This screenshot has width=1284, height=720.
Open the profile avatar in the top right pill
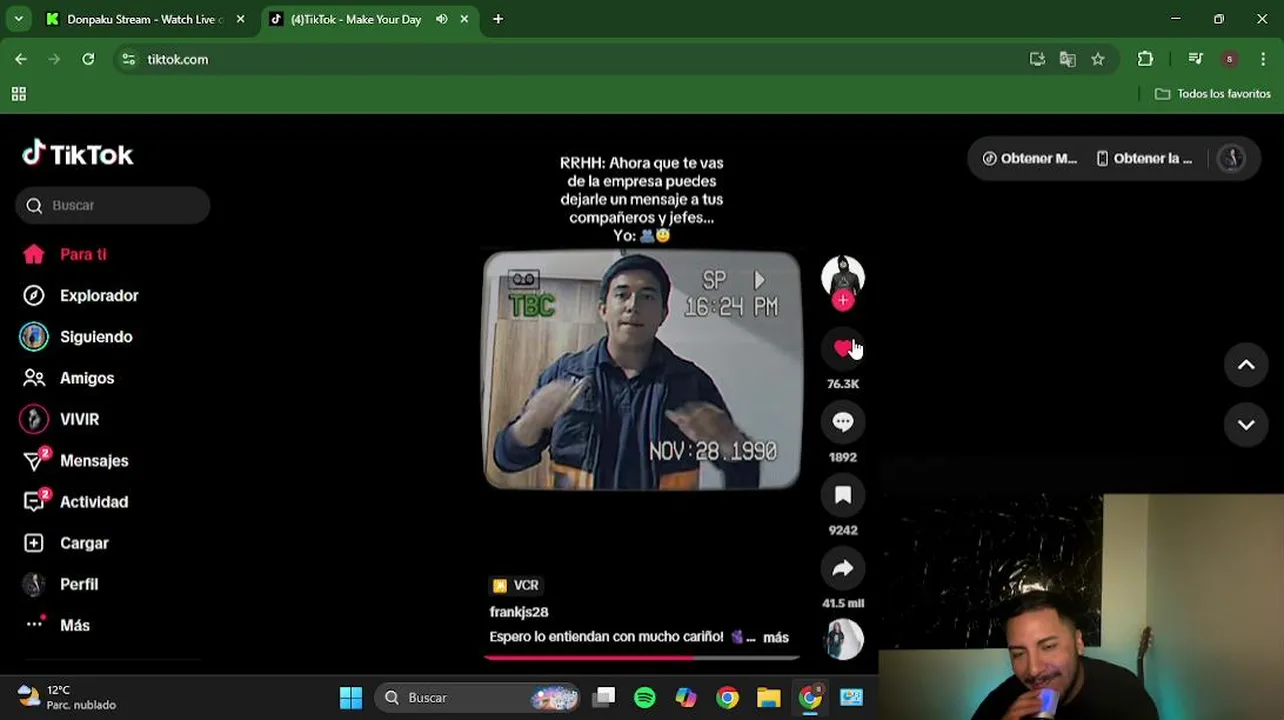(x=1232, y=158)
